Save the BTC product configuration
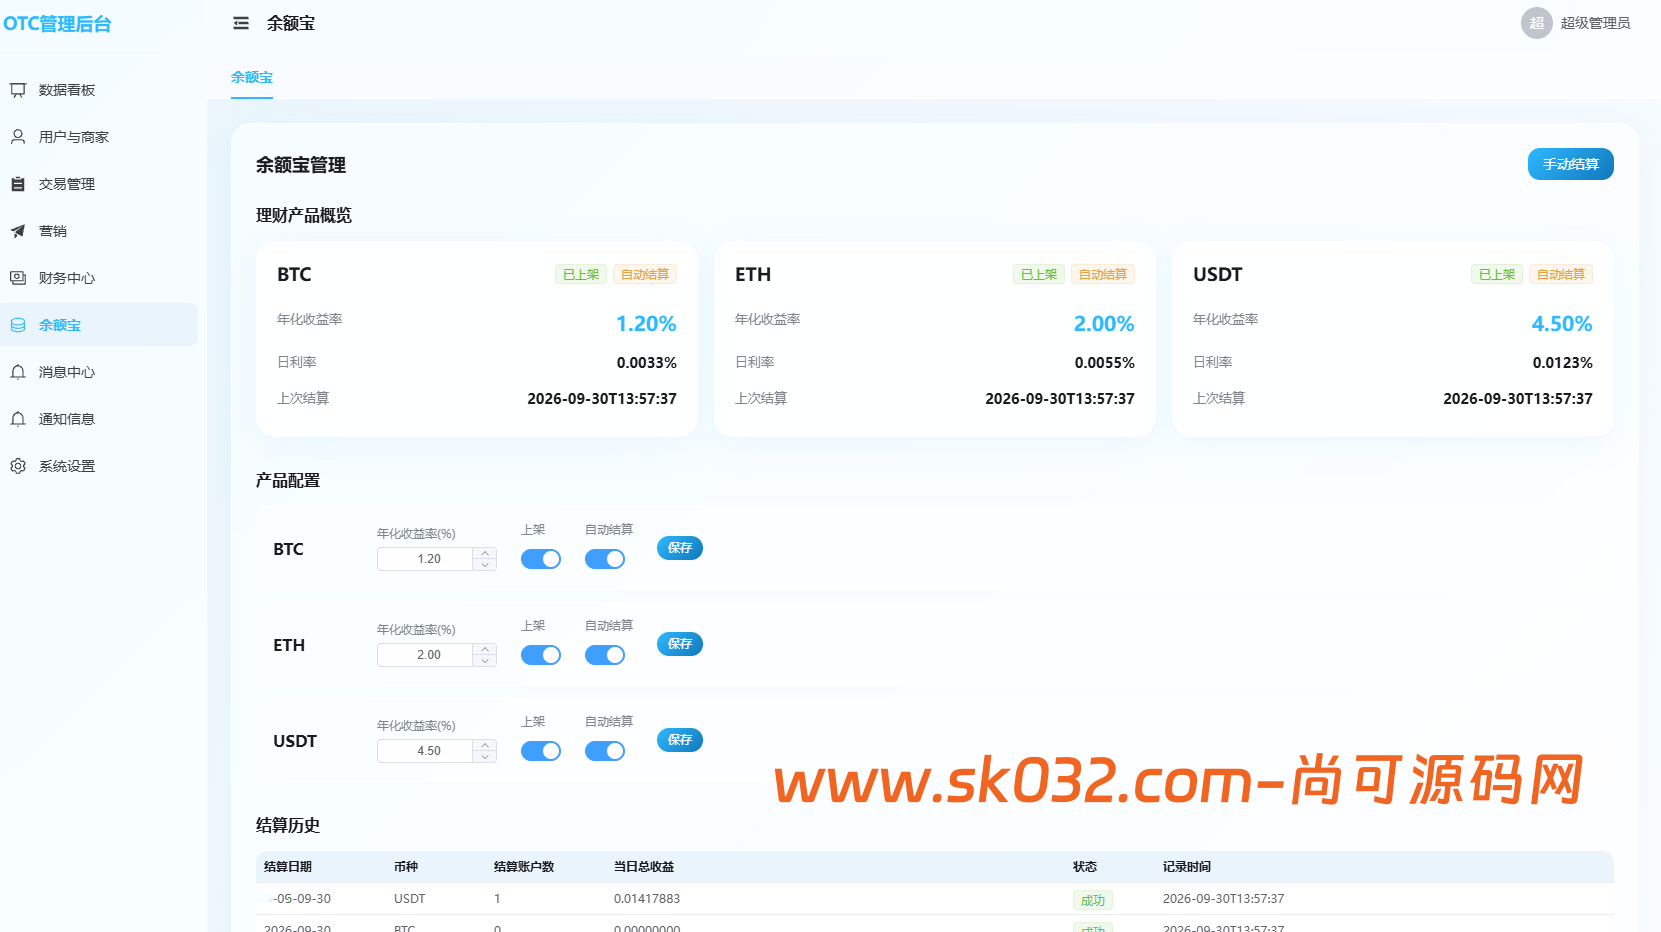 coord(680,548)
